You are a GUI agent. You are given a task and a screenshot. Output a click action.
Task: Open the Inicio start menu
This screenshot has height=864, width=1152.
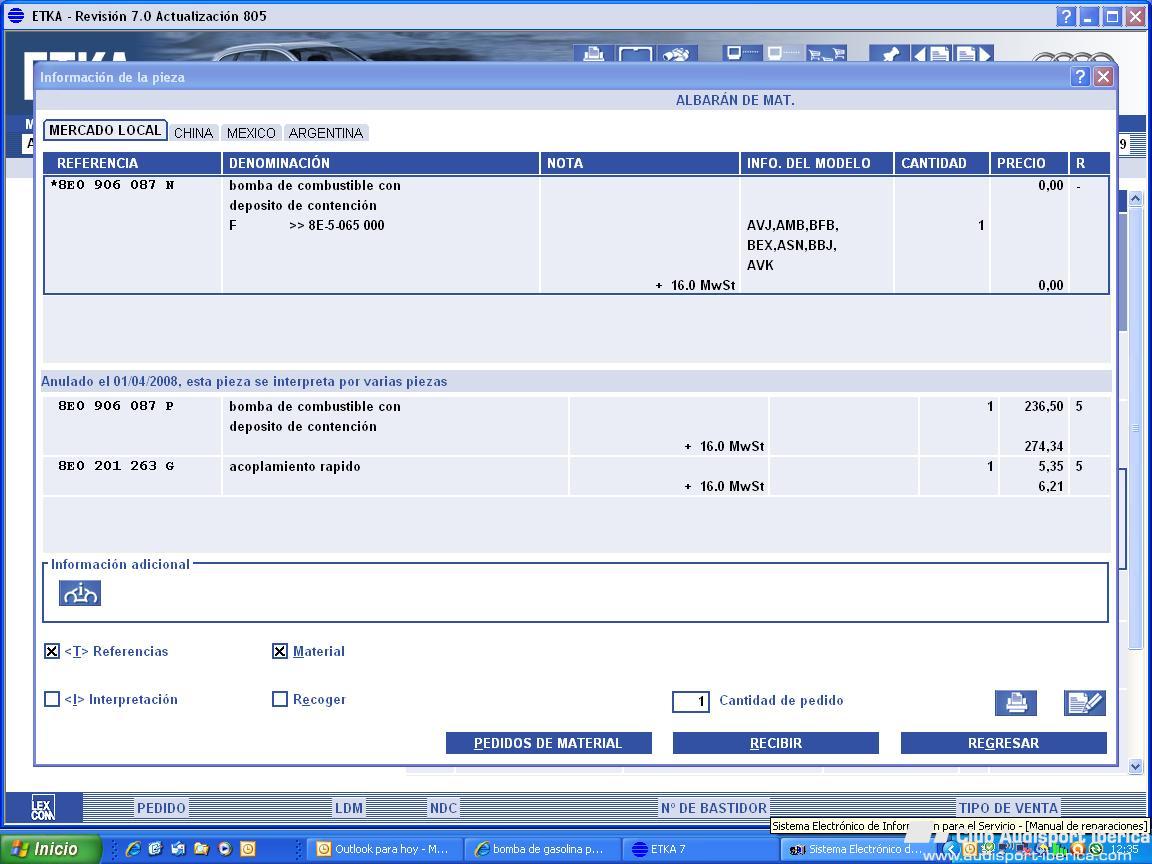[51, 849]
